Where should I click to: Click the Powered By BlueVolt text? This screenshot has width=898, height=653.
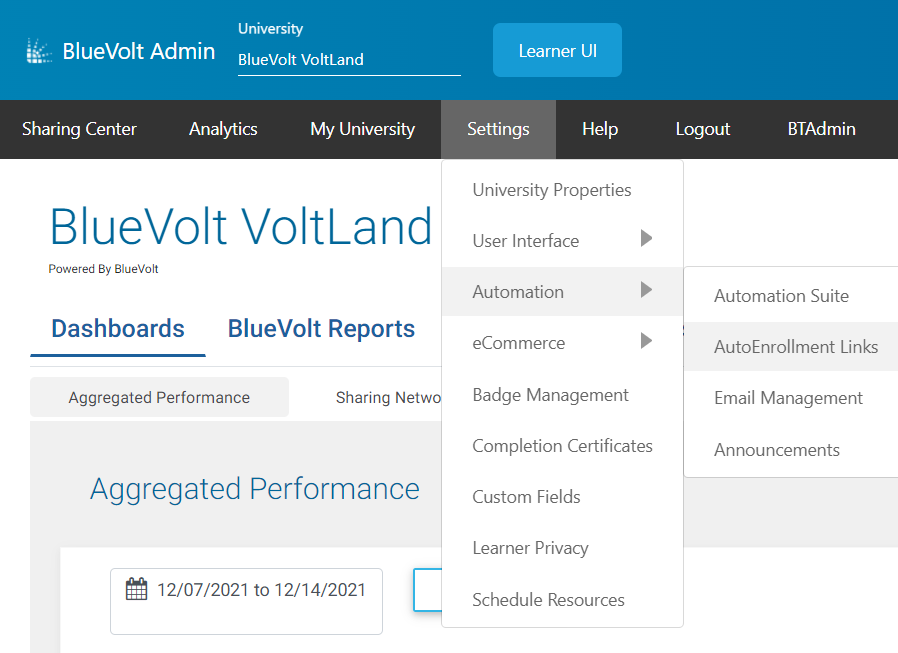coord(103,269)
